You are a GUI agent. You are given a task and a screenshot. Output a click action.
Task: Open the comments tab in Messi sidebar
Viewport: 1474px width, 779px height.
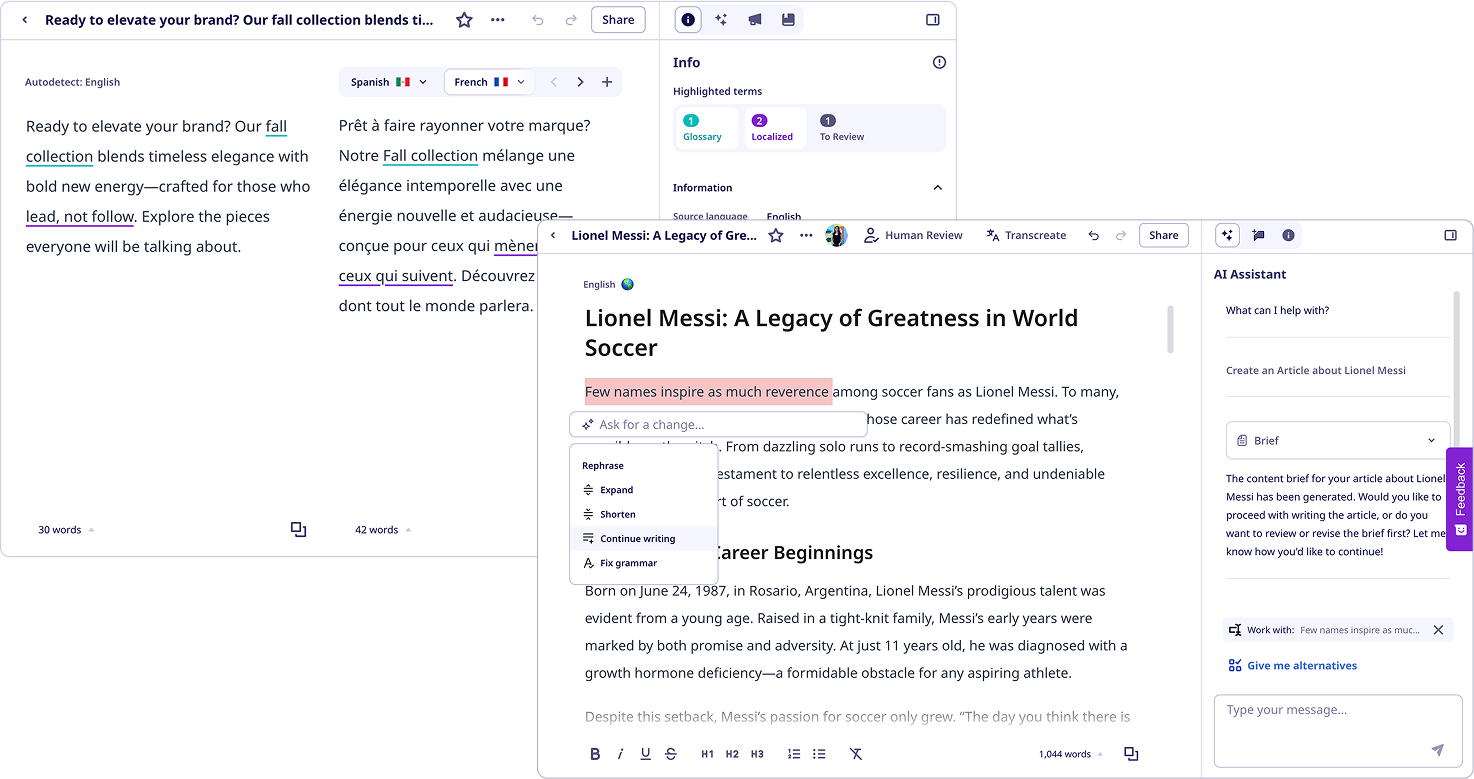1258,236
